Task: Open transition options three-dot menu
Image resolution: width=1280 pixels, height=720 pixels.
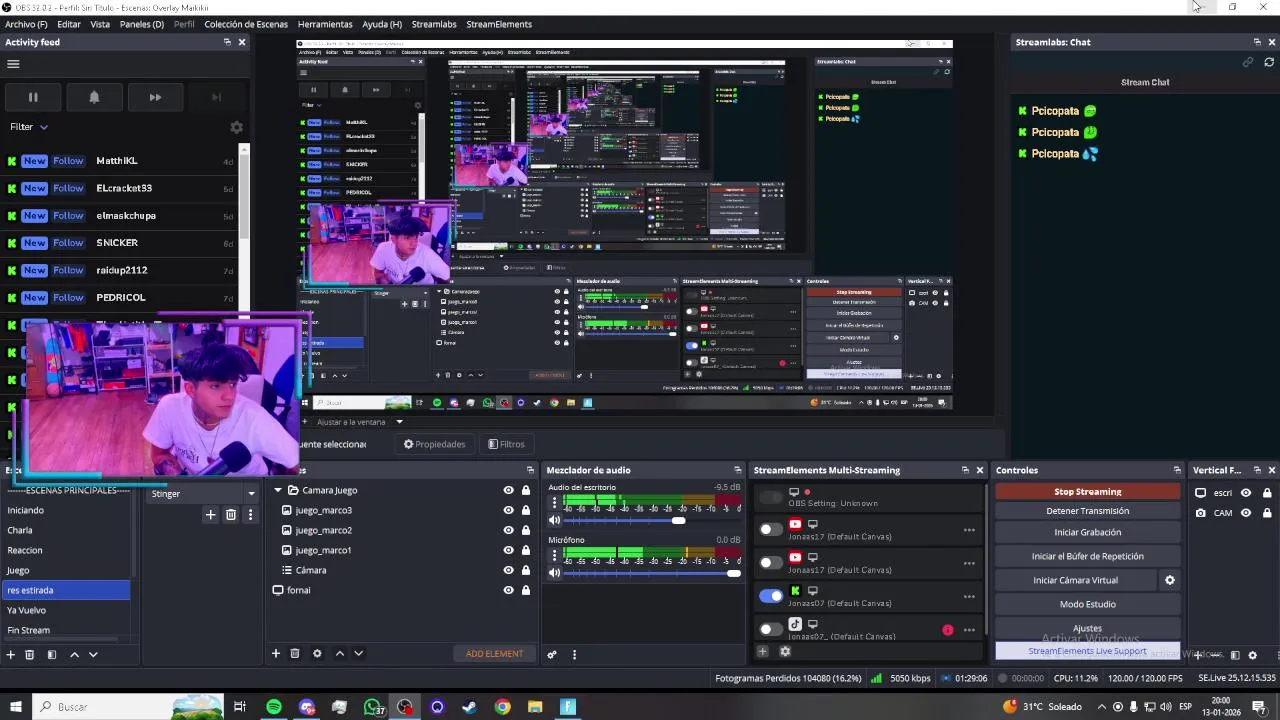Action: tap(250, 514)
